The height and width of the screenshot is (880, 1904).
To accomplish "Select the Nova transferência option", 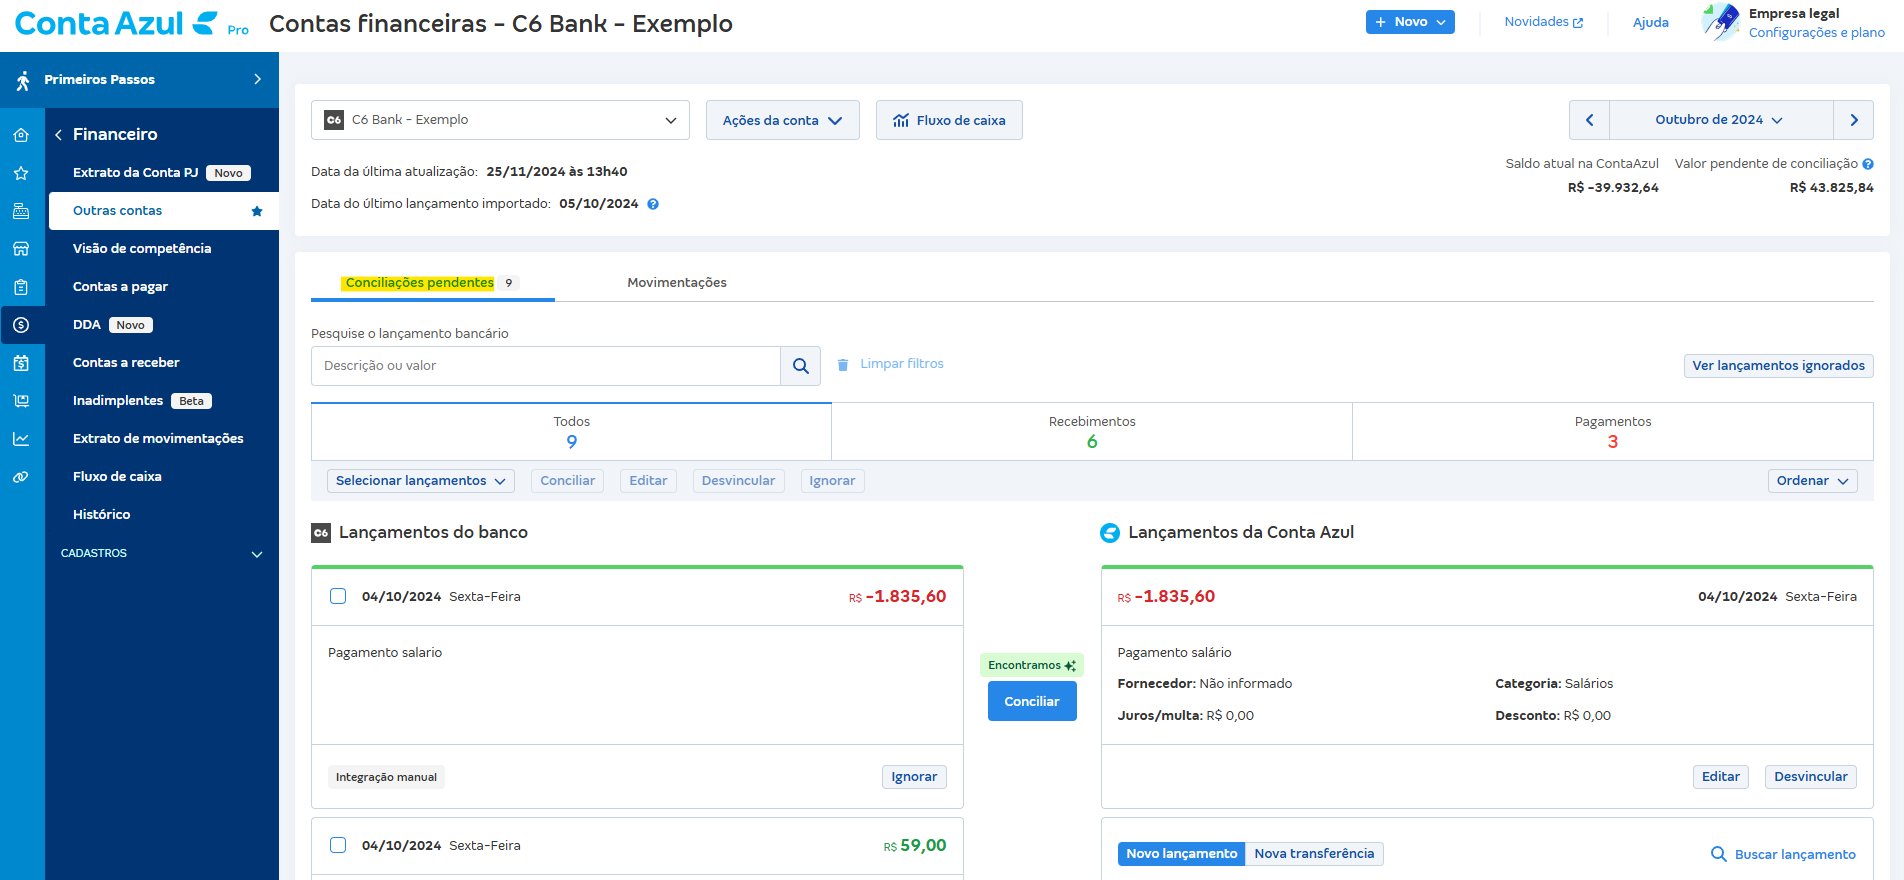I will pyautogui.click(x=1314, y=854).
